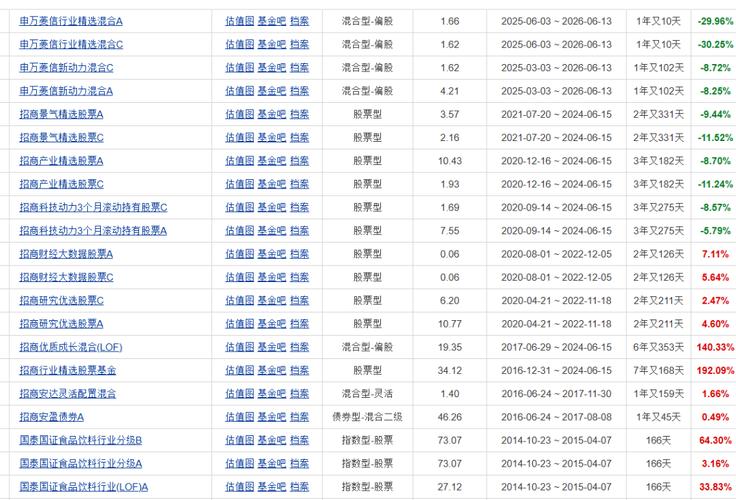Viewport: 736px width, 500px height.
Task: Open 档案 for 申万菱信新动力混合C
Action: coord(299,68)
